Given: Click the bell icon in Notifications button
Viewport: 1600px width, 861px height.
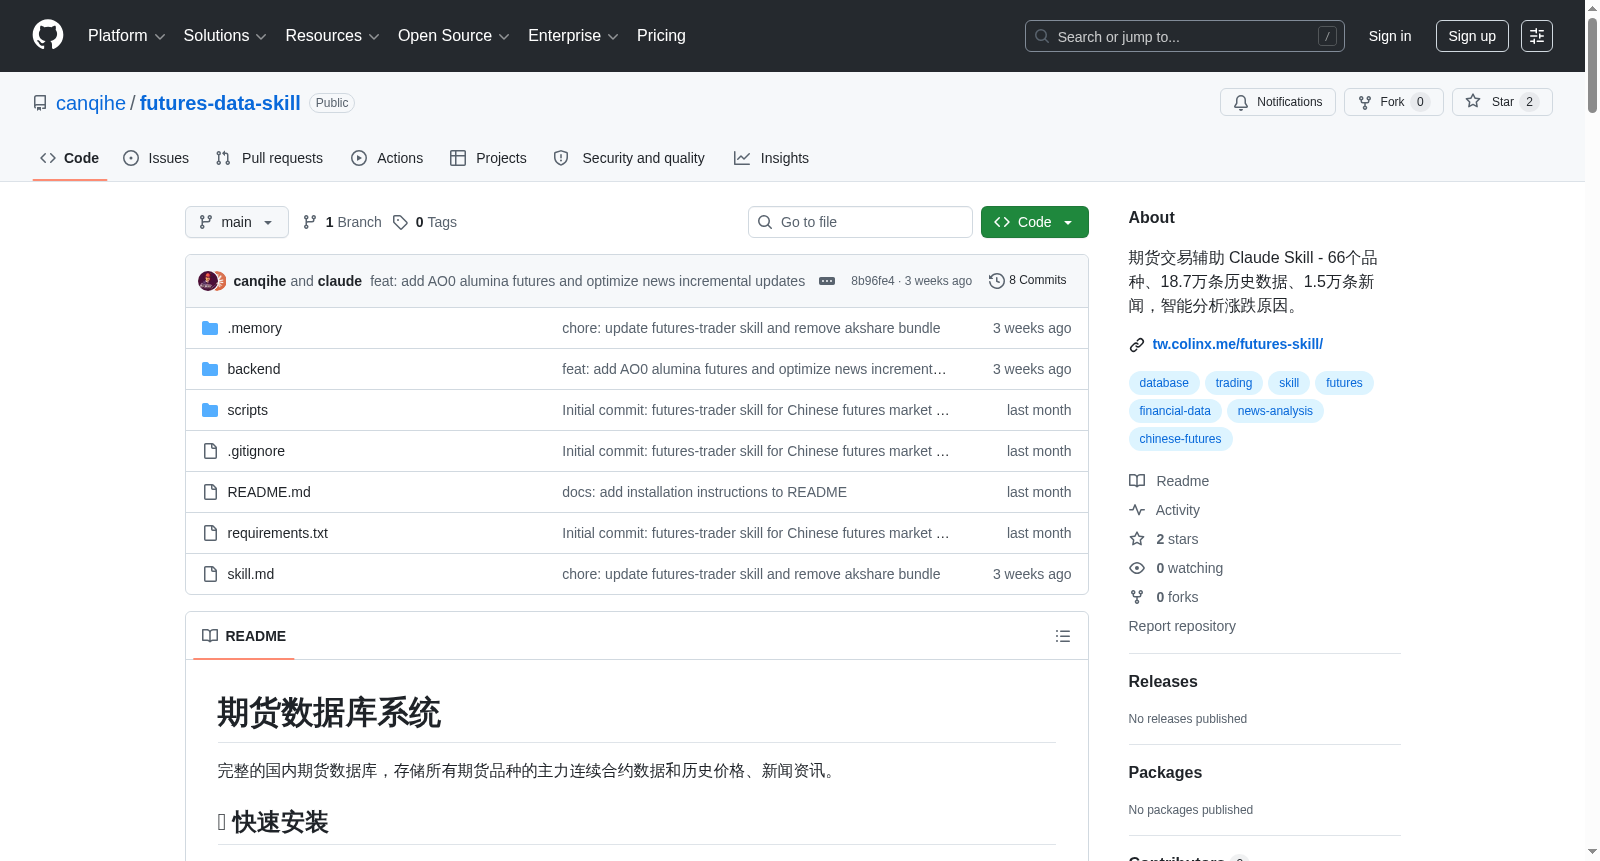Looking at the screenshot, I should (1241, 102).
